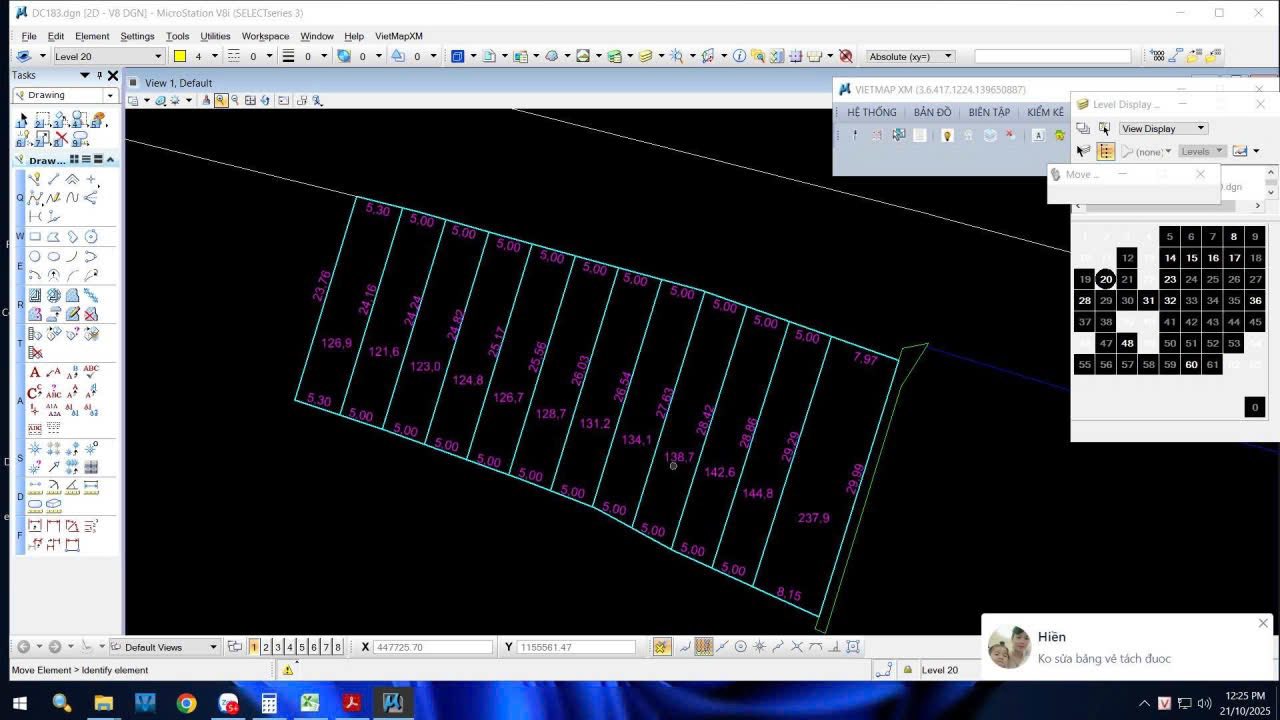Toggle view 2 button on

click(x=266, y=647)
